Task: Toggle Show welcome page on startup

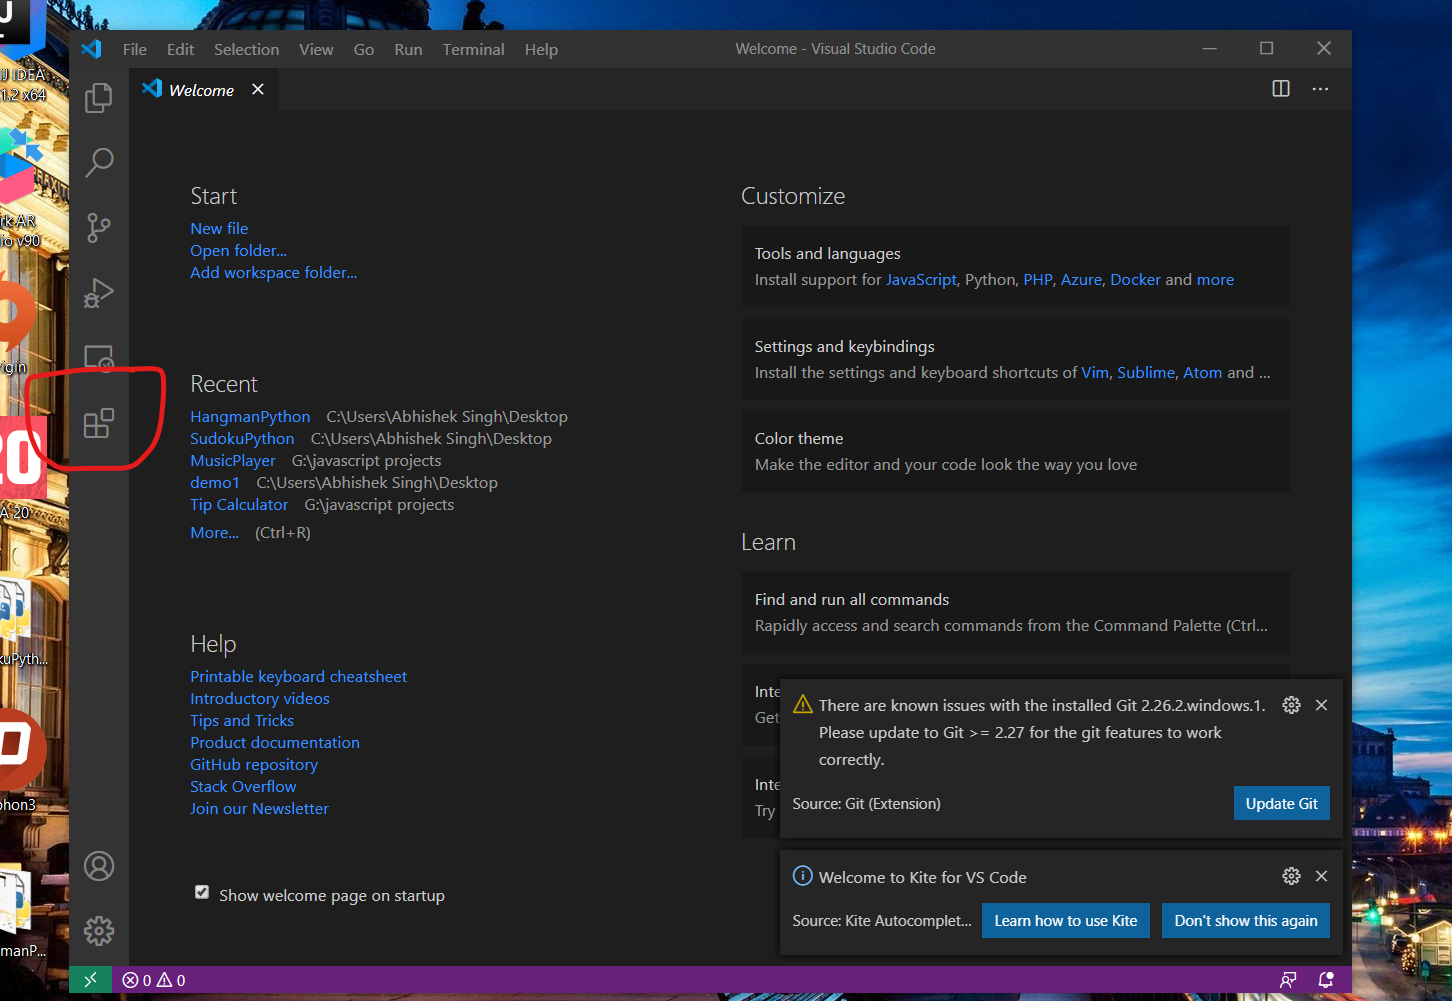Action: (202, 892)
